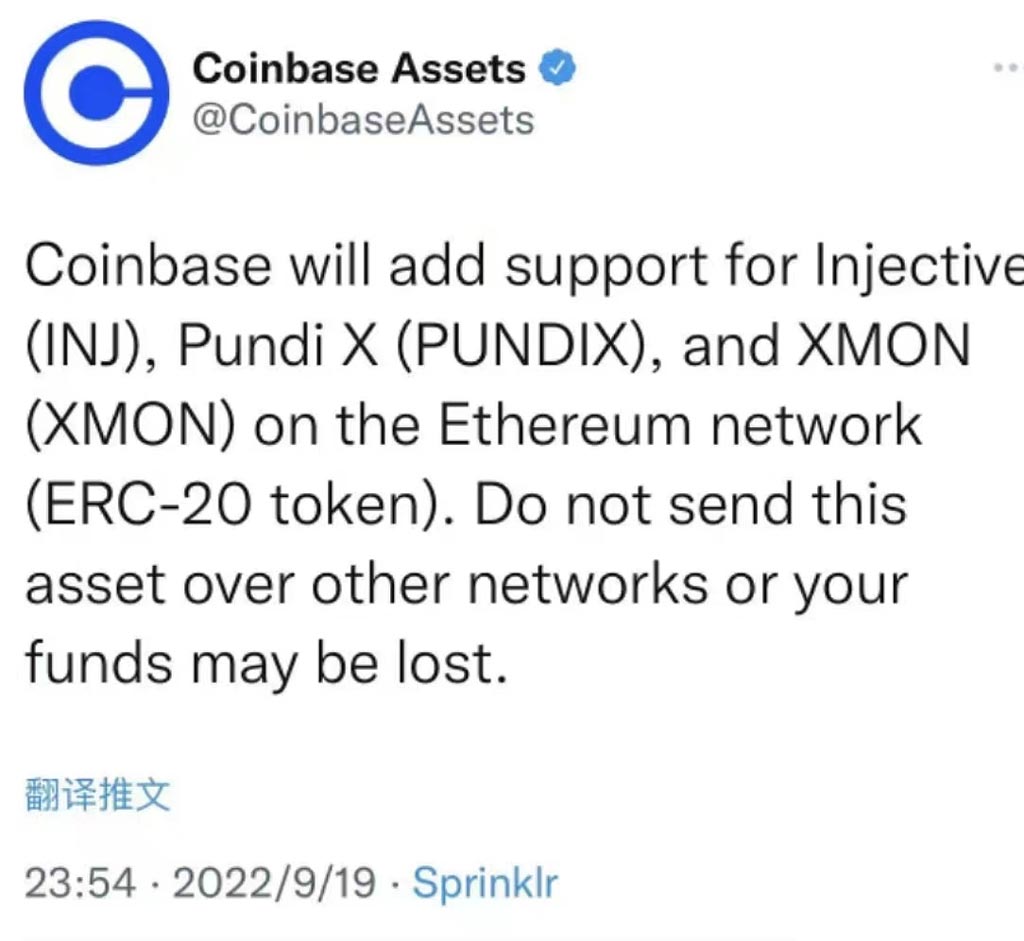Click the phrase 'Do not send this'
The height and width of the screenshot is (941, 1024).
[690, 505]
